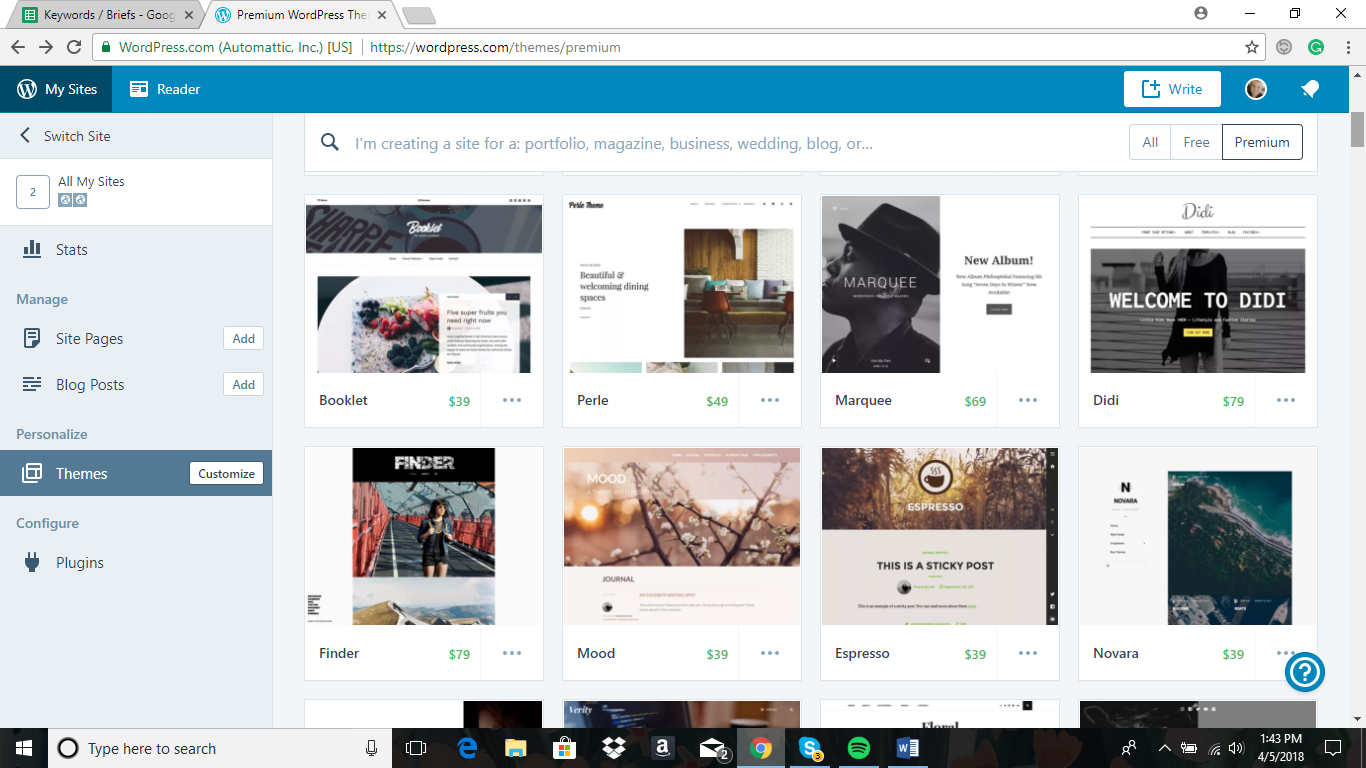This screenshot has height=768, width=1366.
Task: Open more options for Mood theme
Action: (x=770, y=653)
